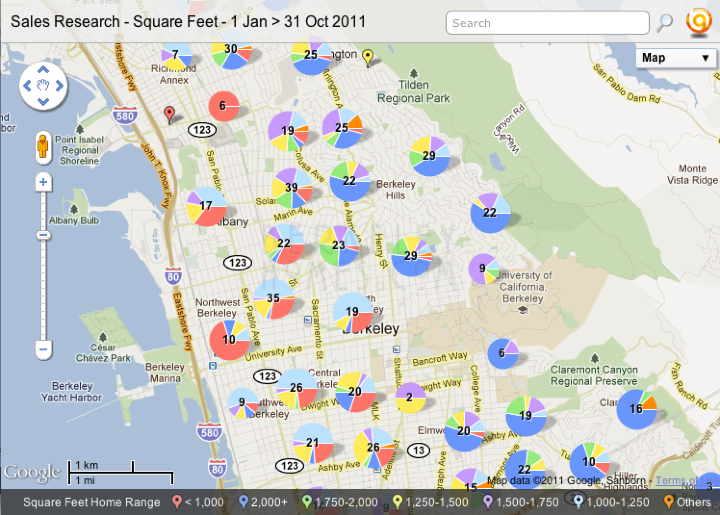720x515 pixels.
Task: Select the pie cluster labeled 30
Action: [x=232, y=50]
